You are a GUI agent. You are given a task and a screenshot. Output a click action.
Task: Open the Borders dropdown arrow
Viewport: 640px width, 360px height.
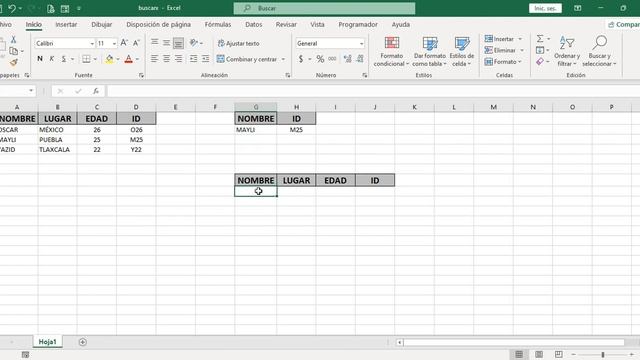[x=95, y=59]
